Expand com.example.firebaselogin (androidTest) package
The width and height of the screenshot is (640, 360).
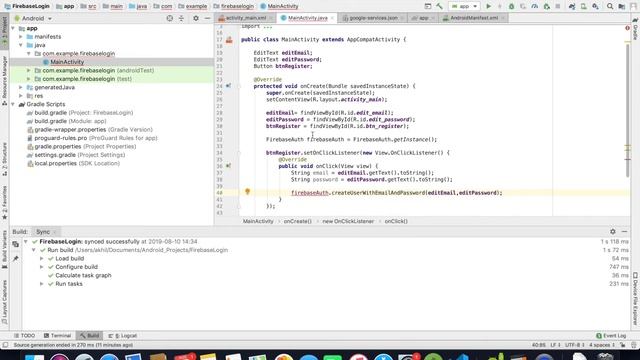pyautogui.click(x=29, y=70)
